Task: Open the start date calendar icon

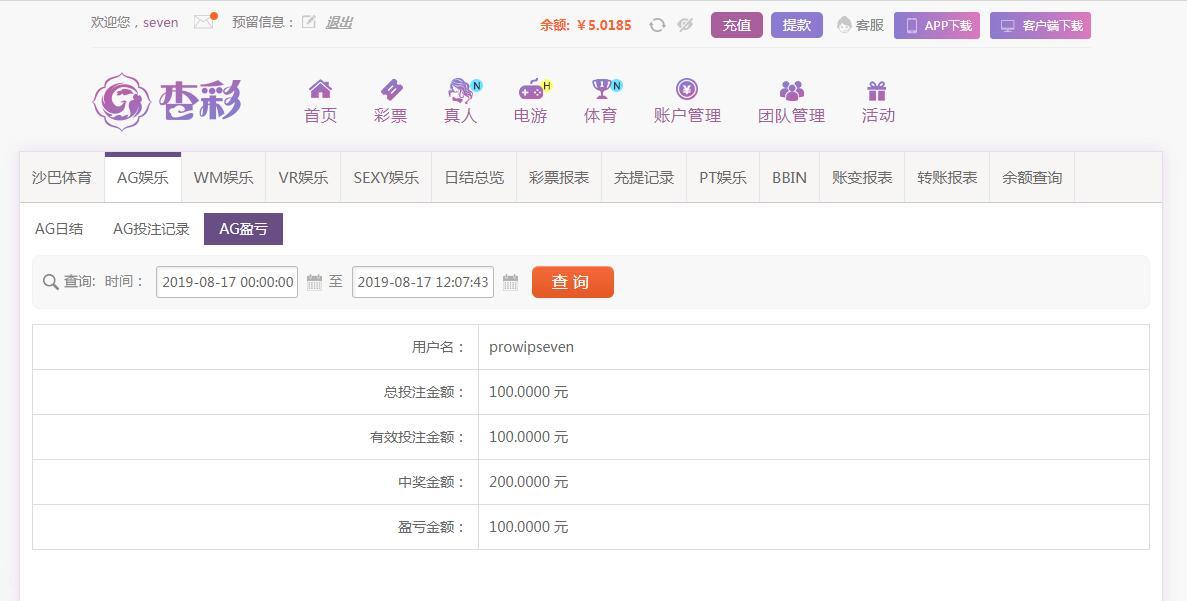Action: pos(314,282)
